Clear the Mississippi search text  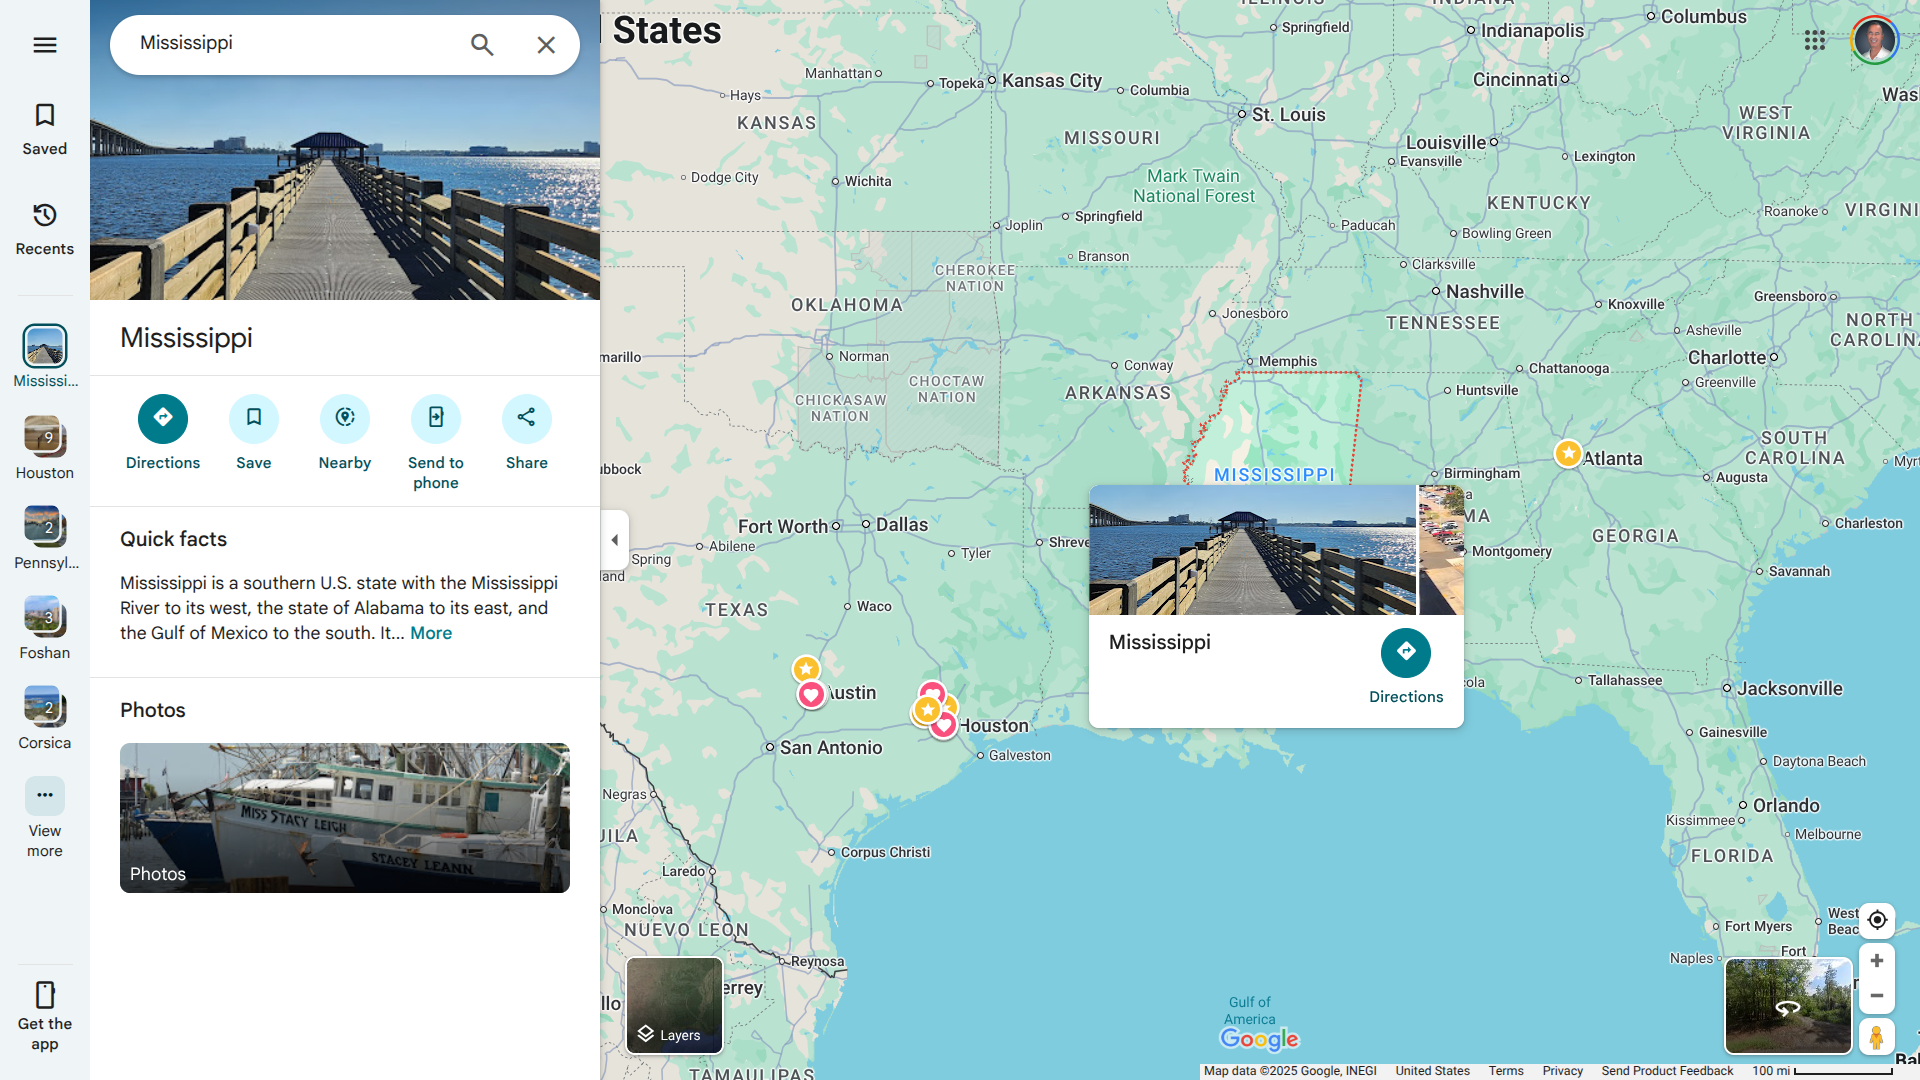coord(546,45)
